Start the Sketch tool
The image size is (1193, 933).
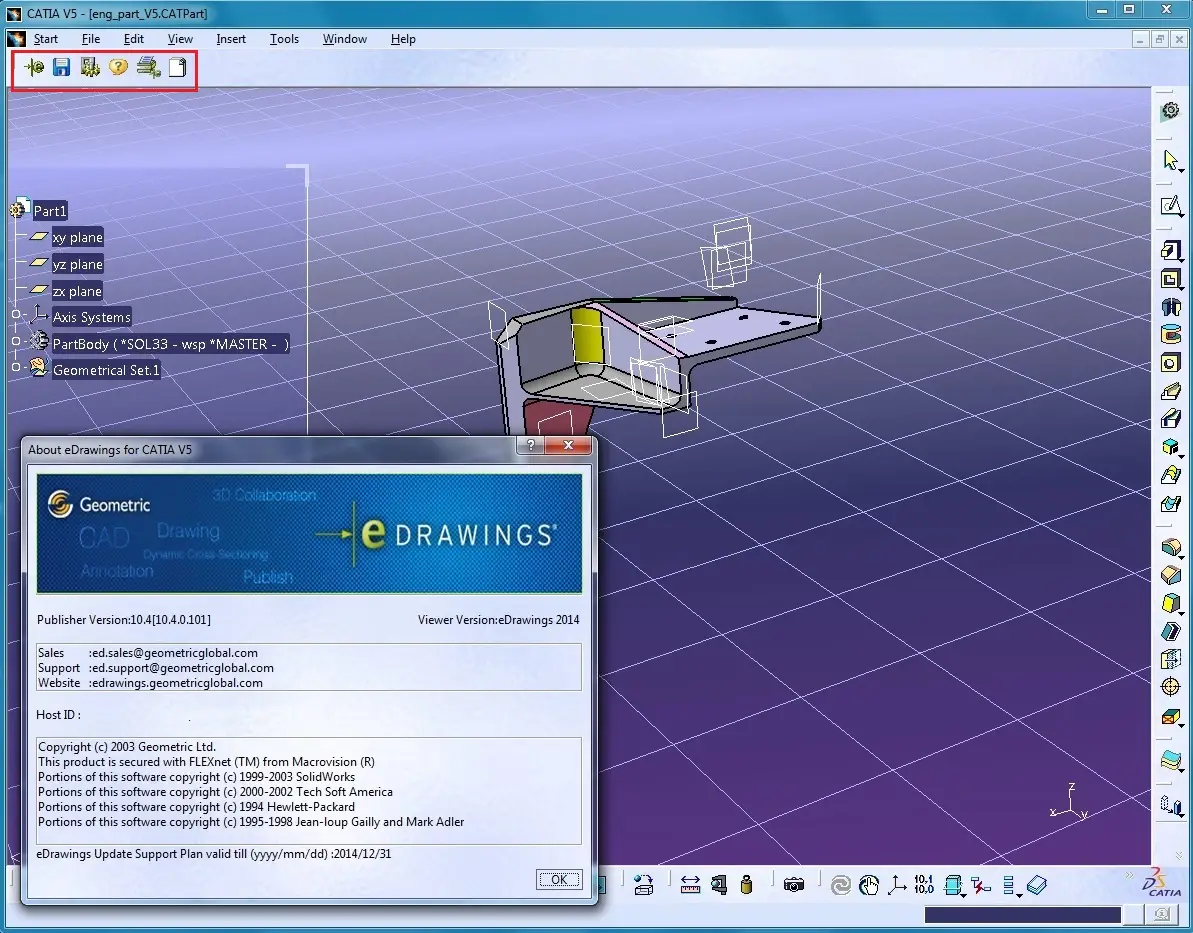(x=1170, y=205)
